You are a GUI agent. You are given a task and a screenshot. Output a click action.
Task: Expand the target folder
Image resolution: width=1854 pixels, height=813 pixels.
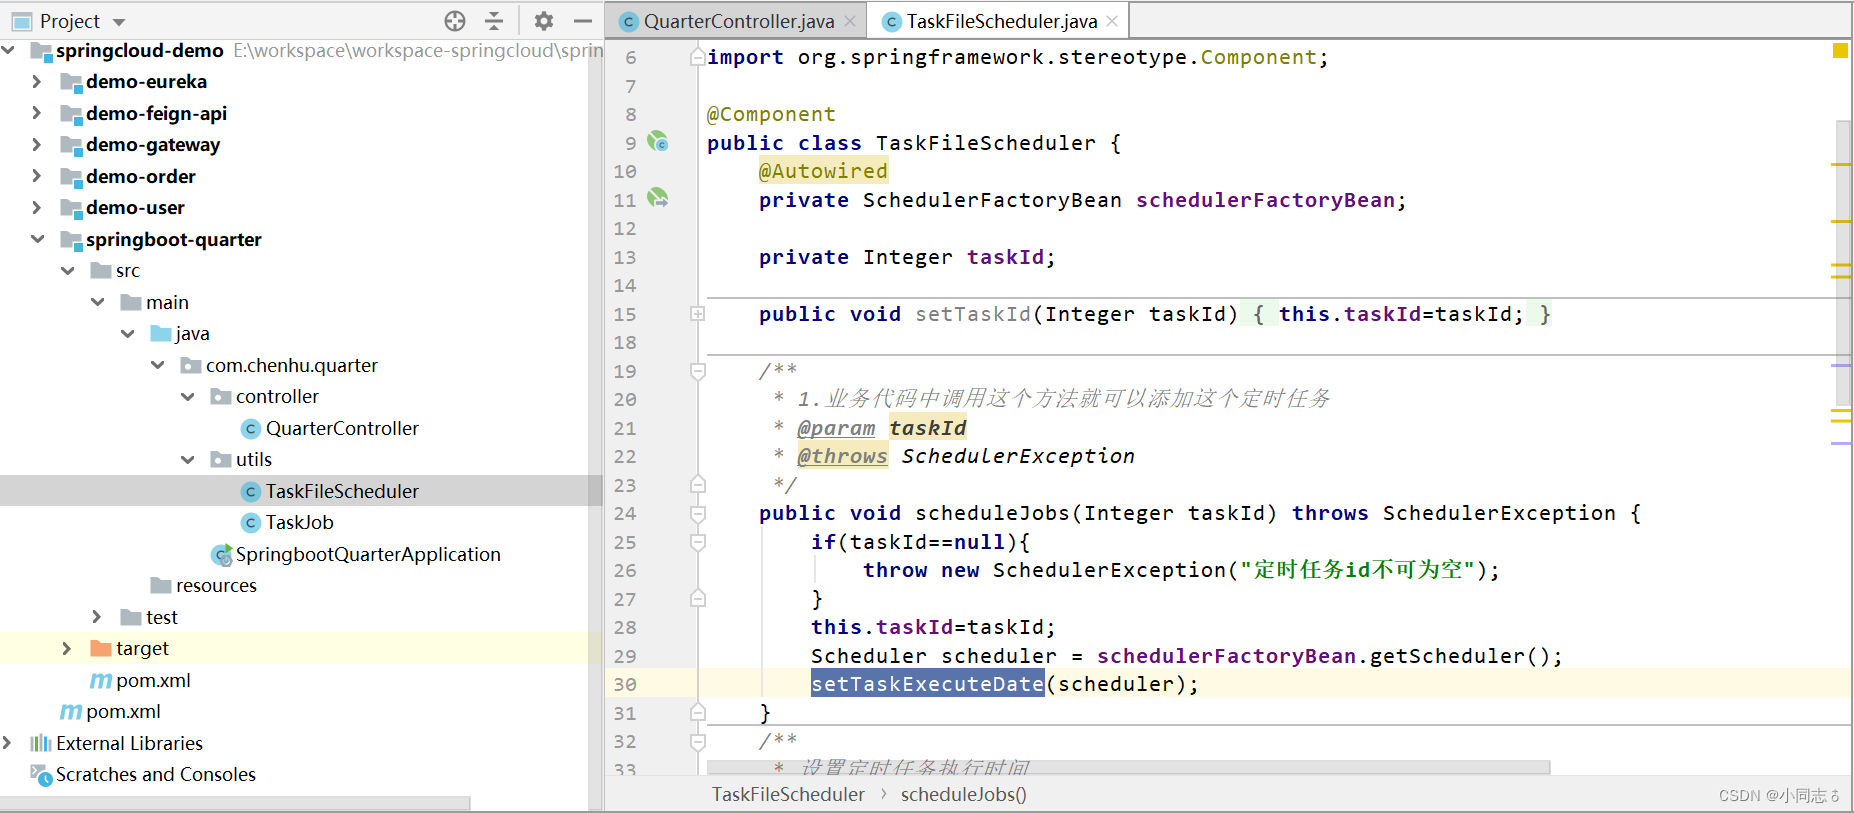[x=67, y=649]
